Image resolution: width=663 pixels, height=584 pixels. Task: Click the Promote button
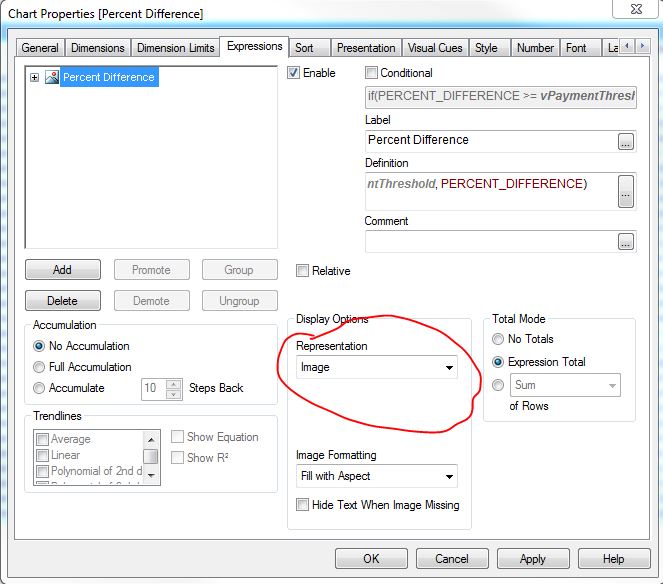(151, 270)
